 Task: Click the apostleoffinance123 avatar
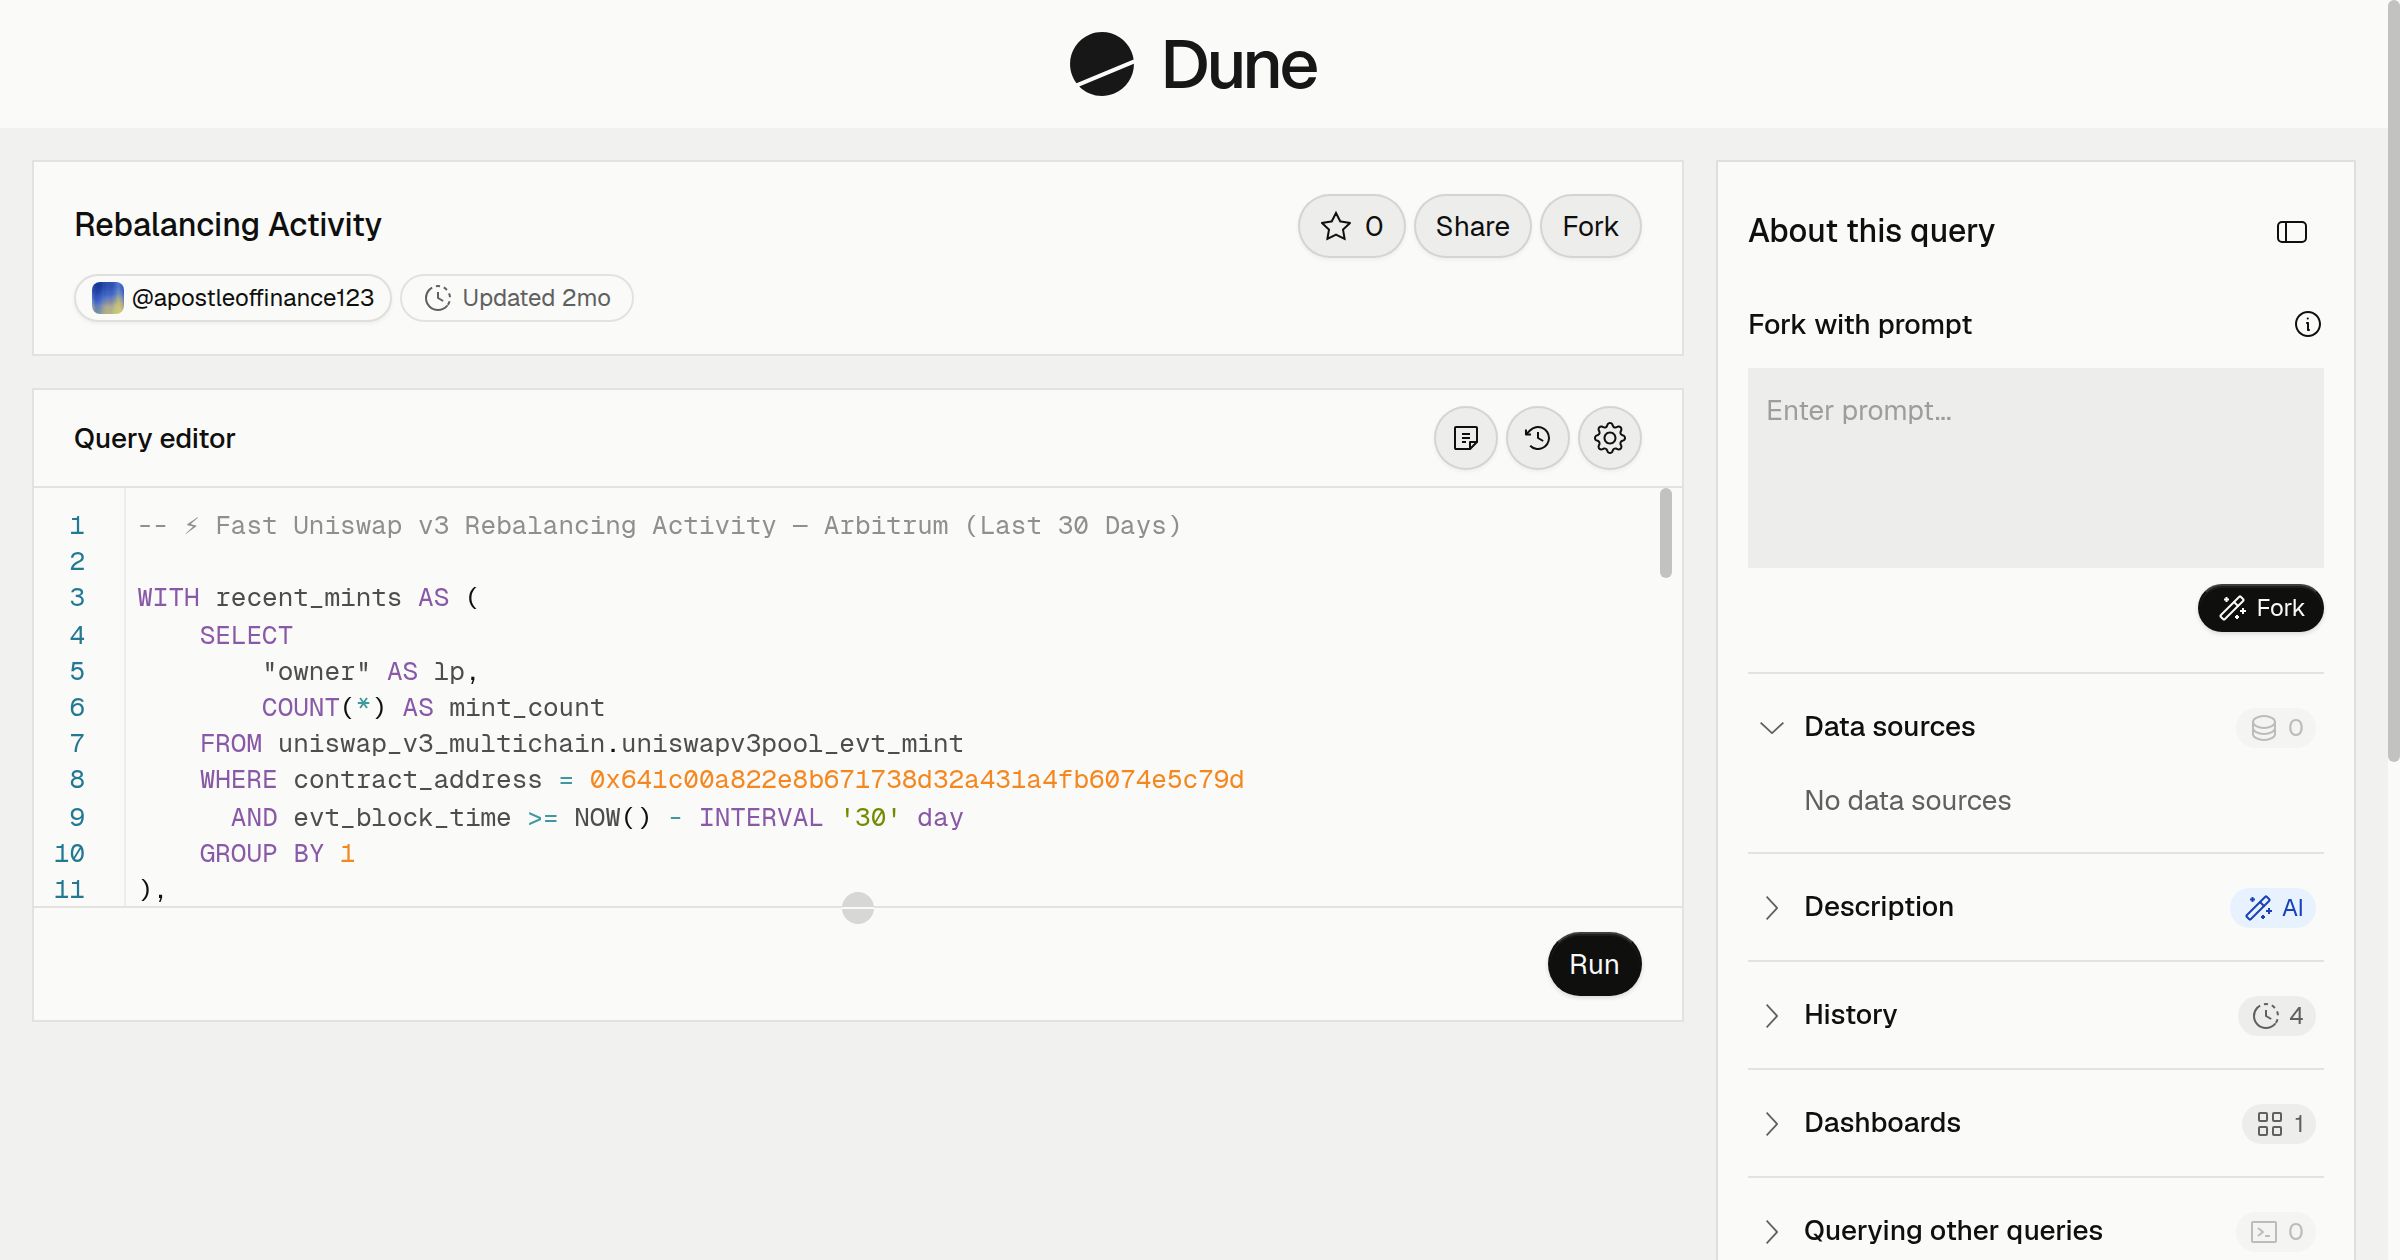point(108,298)
